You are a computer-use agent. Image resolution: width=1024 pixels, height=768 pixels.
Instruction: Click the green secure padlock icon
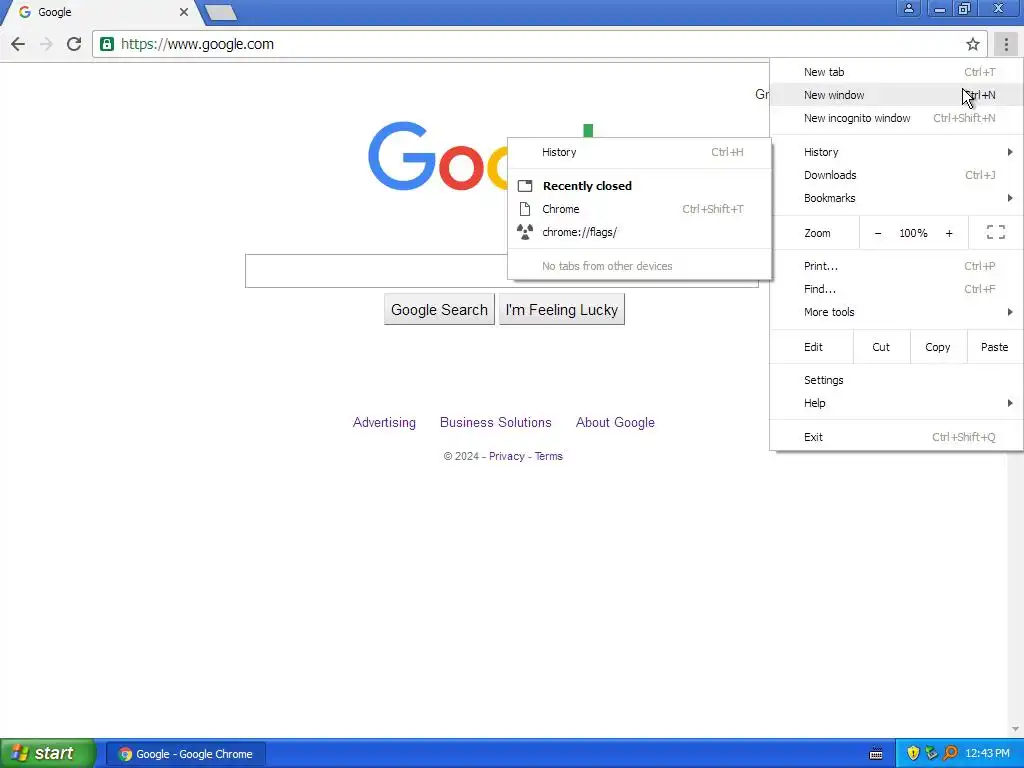pyautogui.click(x=107, y=44)
